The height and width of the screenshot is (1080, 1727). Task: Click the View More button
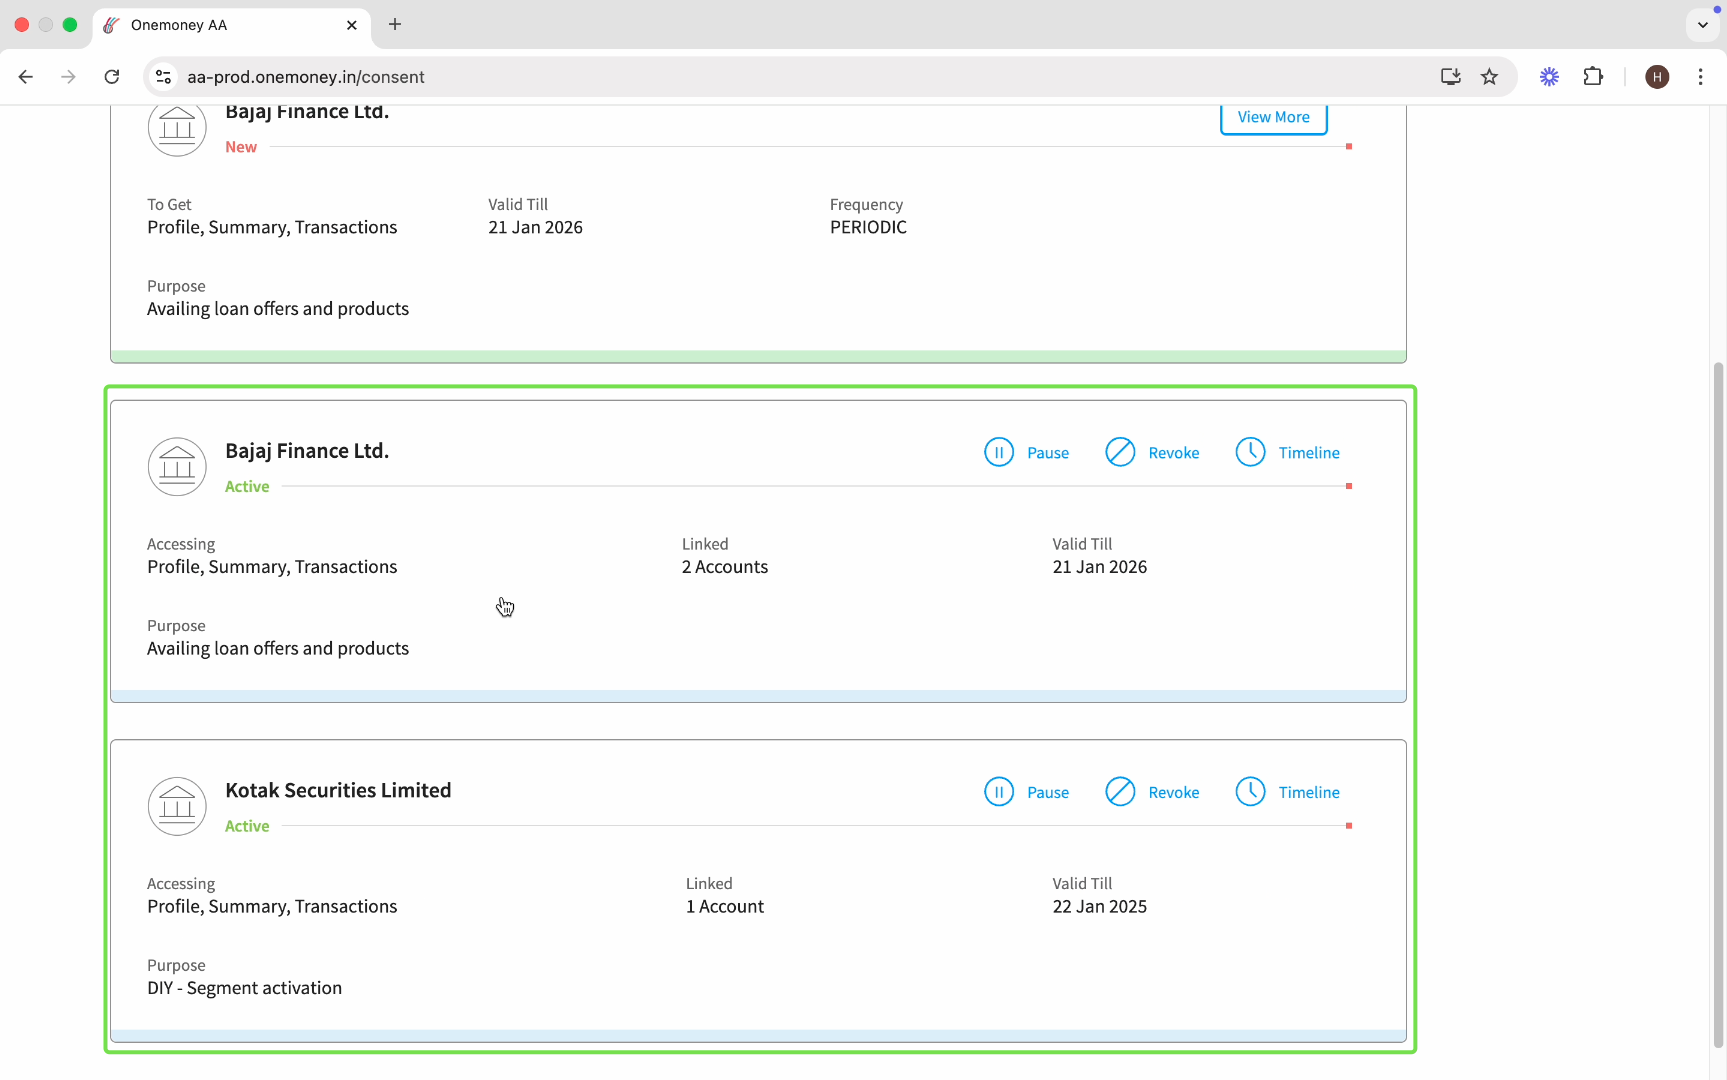[1273, 117]
